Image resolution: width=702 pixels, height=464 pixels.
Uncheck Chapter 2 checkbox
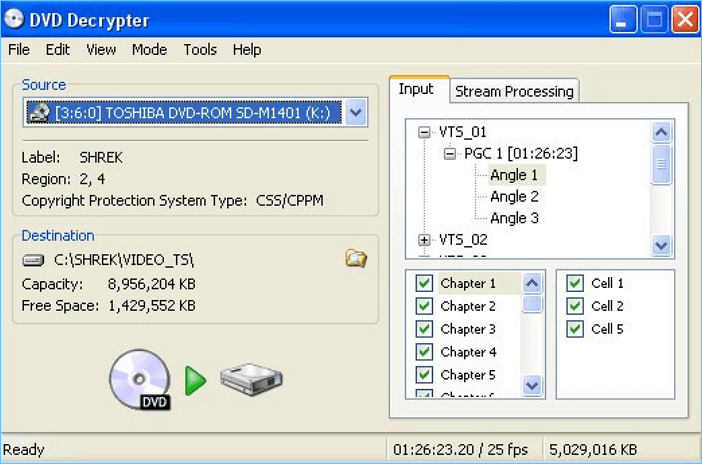point(424,306)
